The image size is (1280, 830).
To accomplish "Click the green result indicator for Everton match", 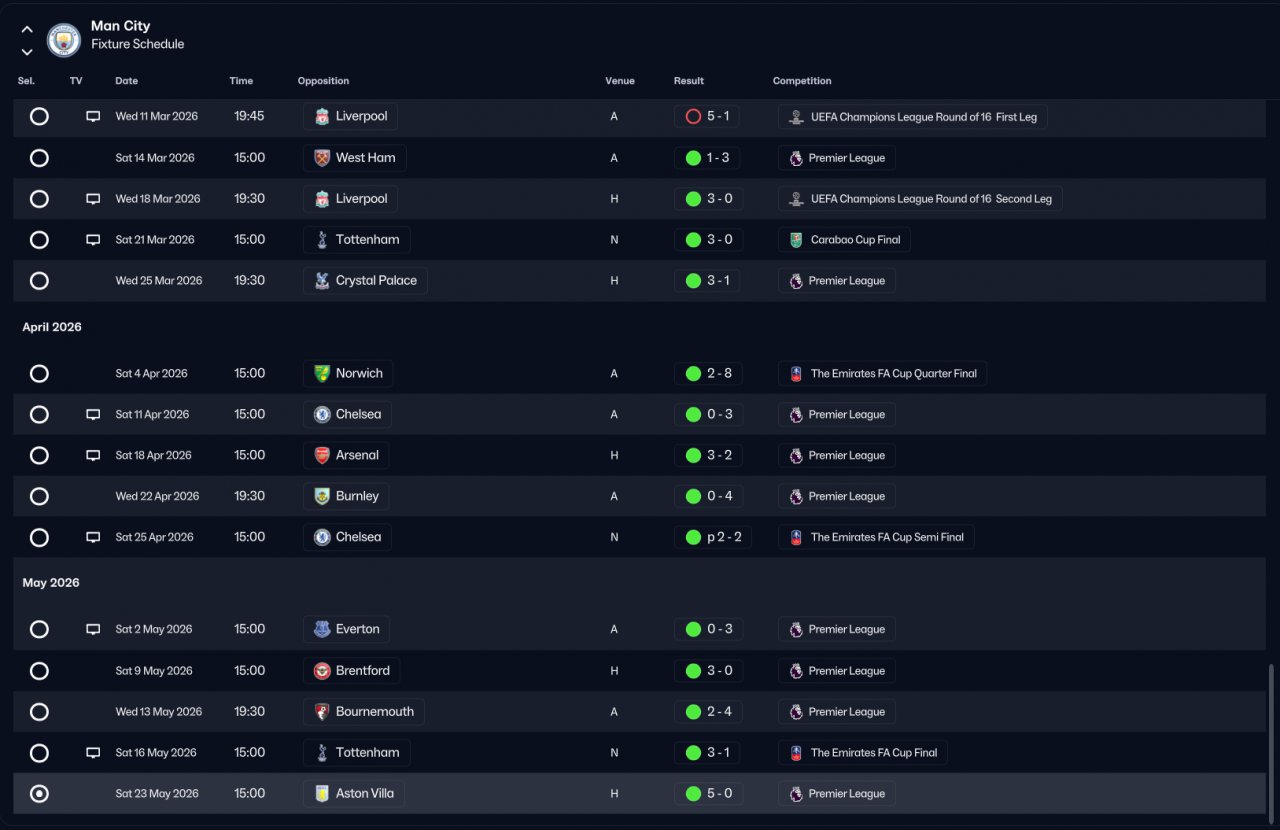I will click(x=693, y=630).
